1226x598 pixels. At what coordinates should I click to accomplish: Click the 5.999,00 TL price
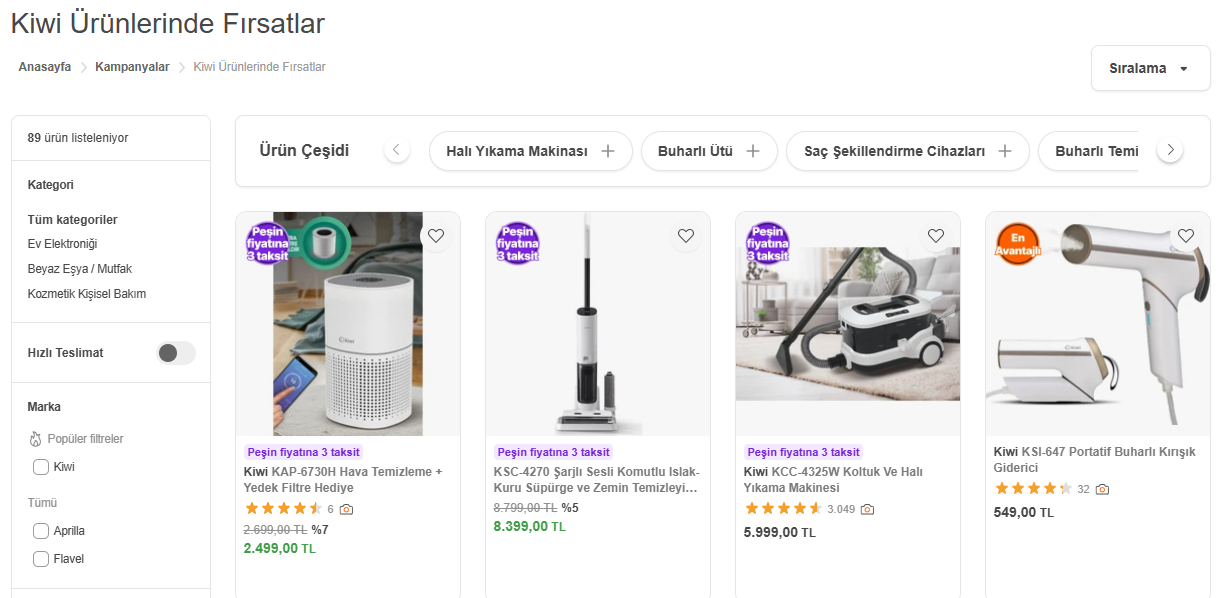pyautogui.click(x=780, y=532)
